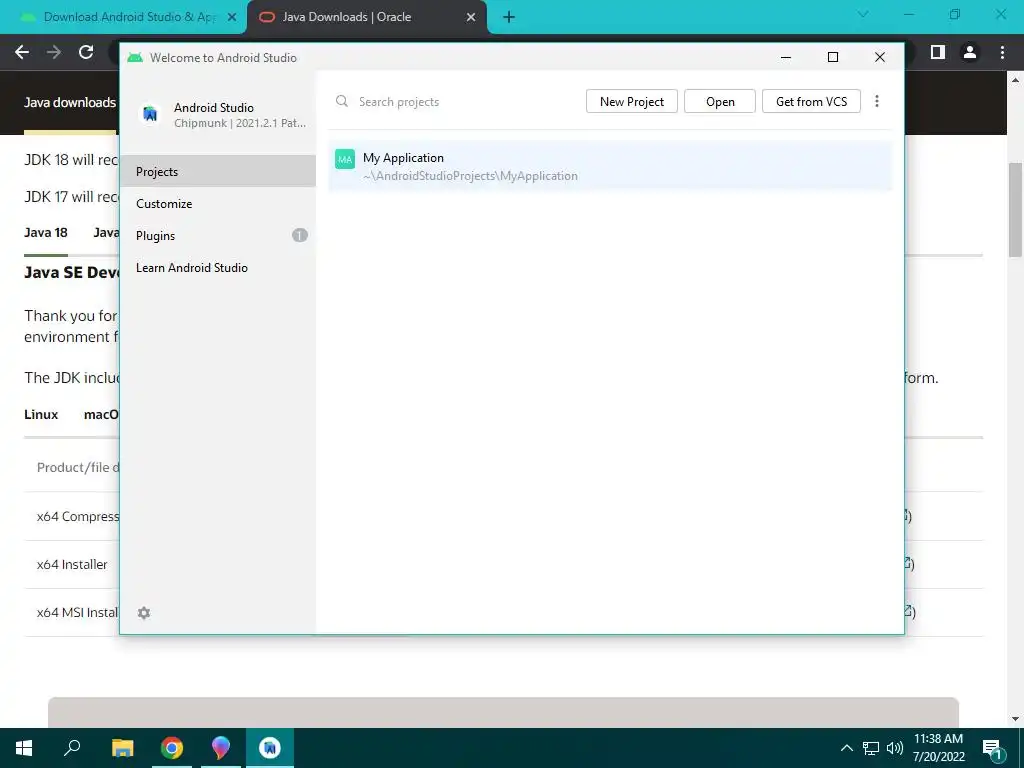Select the Java 18 tab on the Oracle page
Image resolution: width=1024 pixels, height=768 pixels.
pyautogui.click(x=46, y=232)
